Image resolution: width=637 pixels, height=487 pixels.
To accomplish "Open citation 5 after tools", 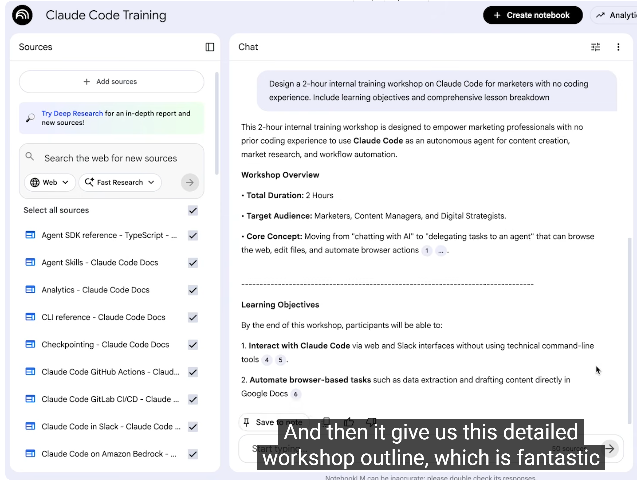I will (280, 360).
